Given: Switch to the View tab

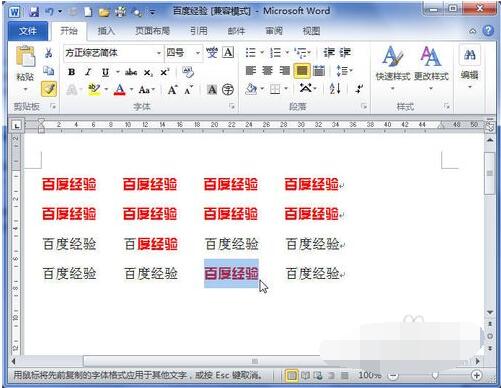Looking at the screenshot, I should 311,31.
